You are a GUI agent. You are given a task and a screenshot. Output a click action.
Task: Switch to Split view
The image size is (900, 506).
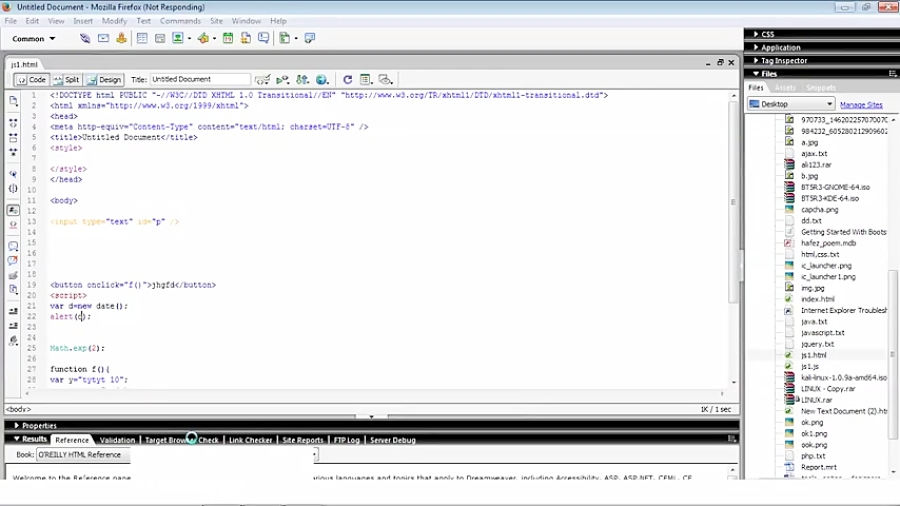(x=67, y=80)
